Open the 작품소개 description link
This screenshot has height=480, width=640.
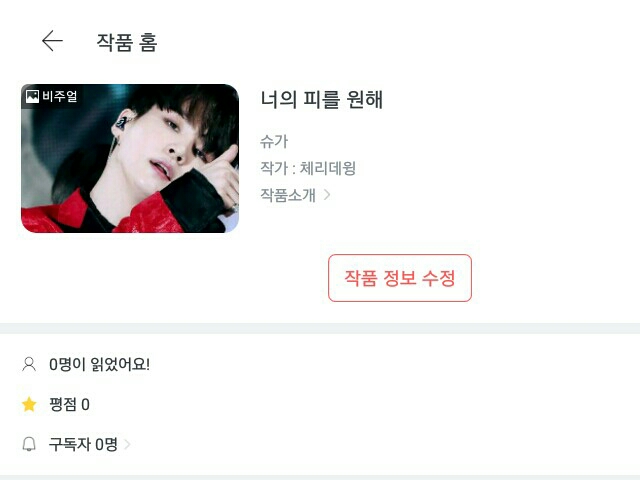(288, 195)
